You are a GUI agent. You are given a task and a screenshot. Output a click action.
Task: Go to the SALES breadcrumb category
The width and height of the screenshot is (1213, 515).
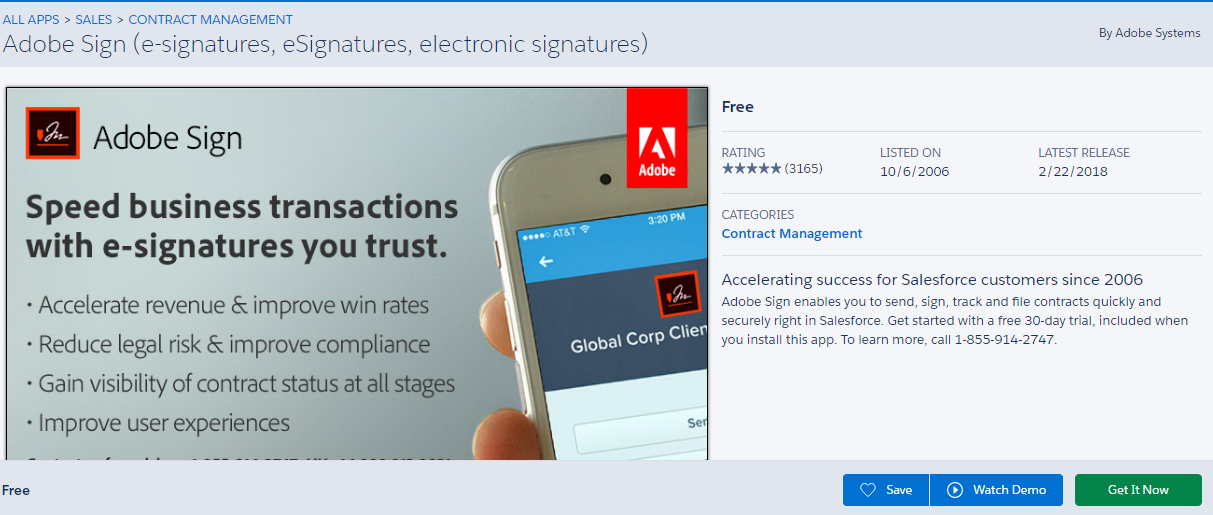94,19
